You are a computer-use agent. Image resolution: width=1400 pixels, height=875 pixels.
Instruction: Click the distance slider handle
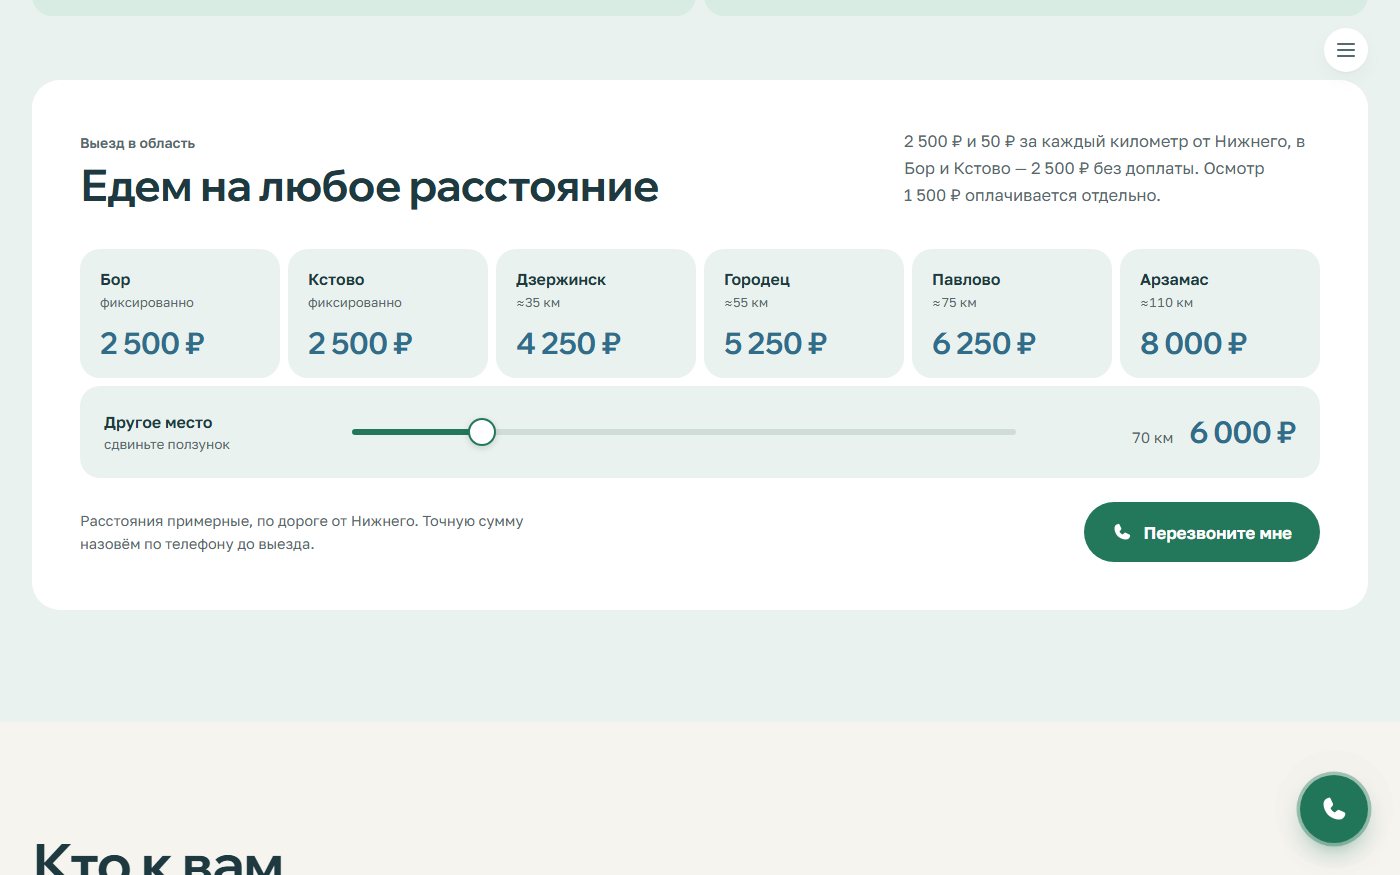482,432
